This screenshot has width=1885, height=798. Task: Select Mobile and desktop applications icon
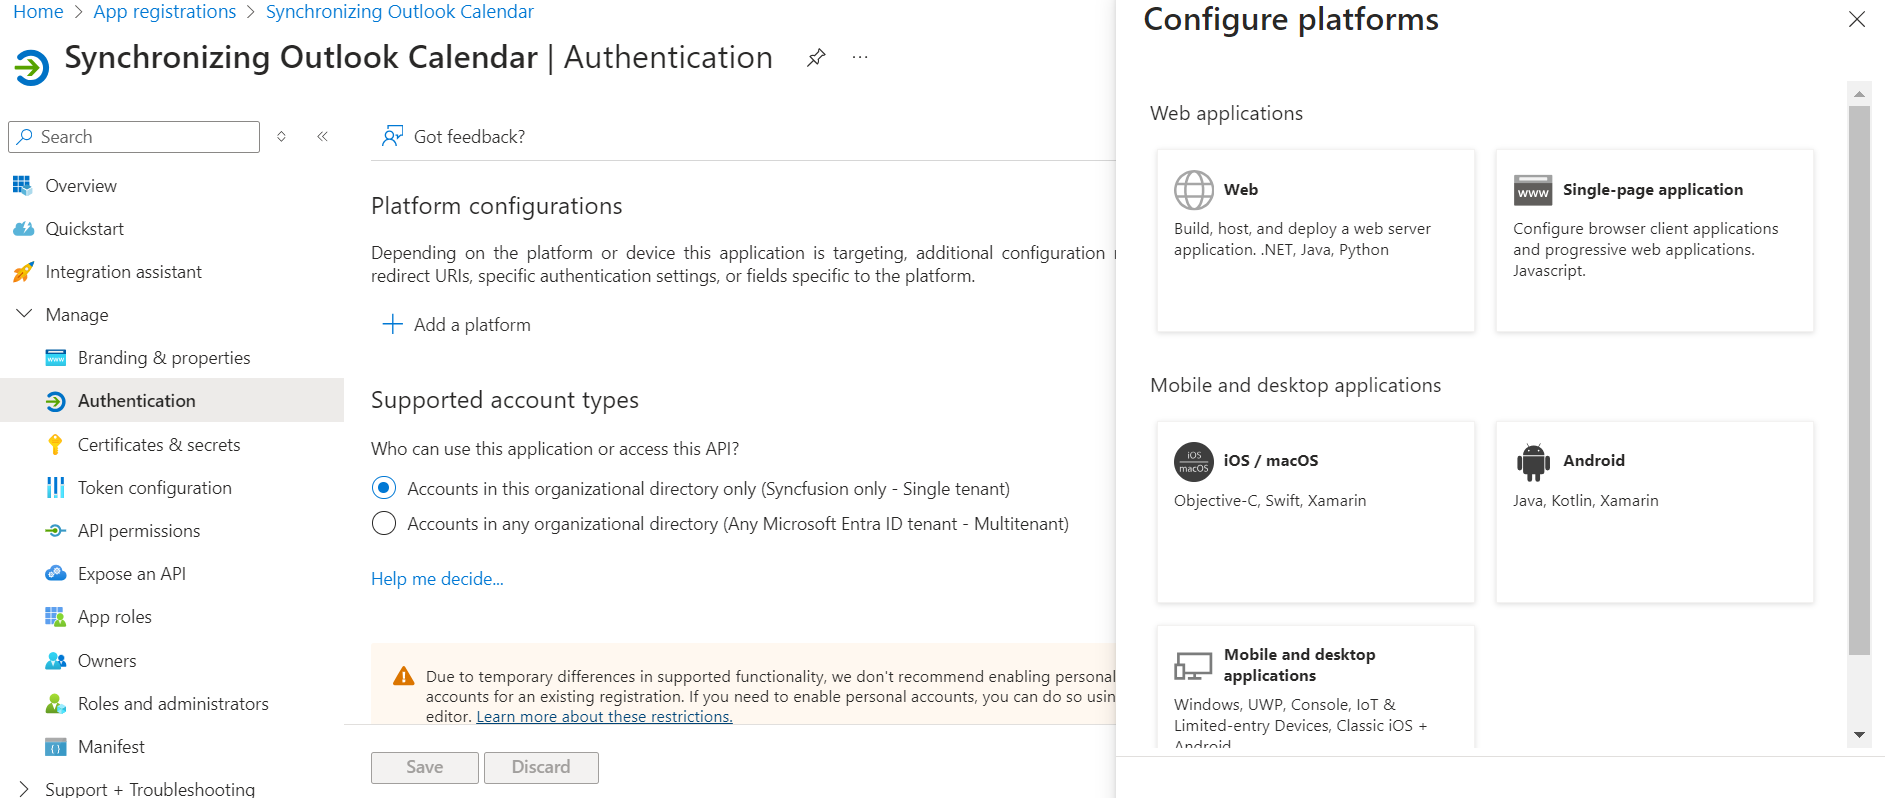tap(1193, 665)
